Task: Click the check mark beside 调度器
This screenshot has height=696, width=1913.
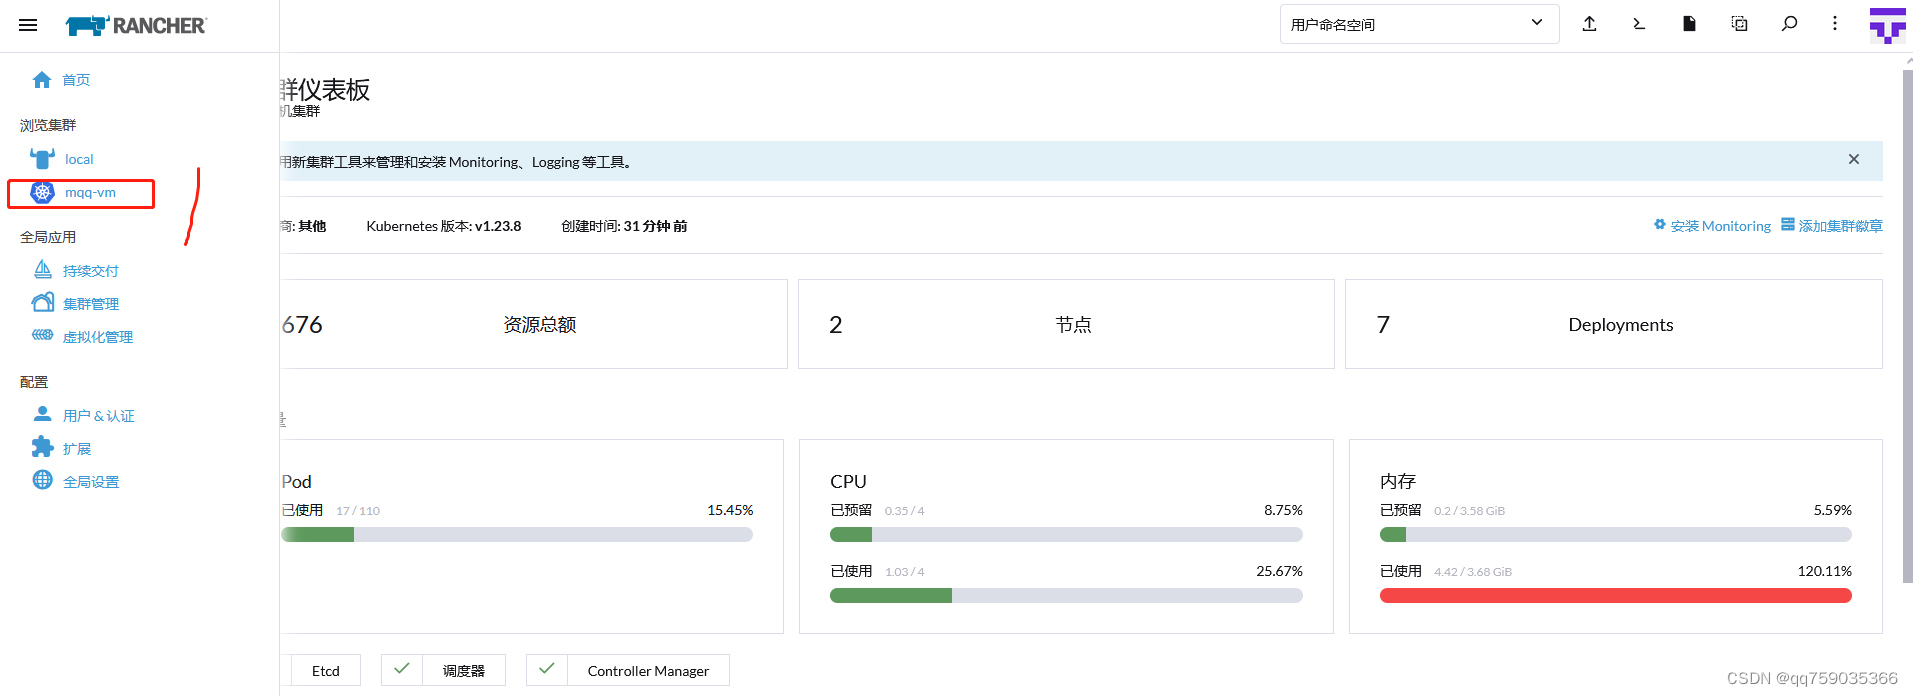Action: (x=402, y=669)
